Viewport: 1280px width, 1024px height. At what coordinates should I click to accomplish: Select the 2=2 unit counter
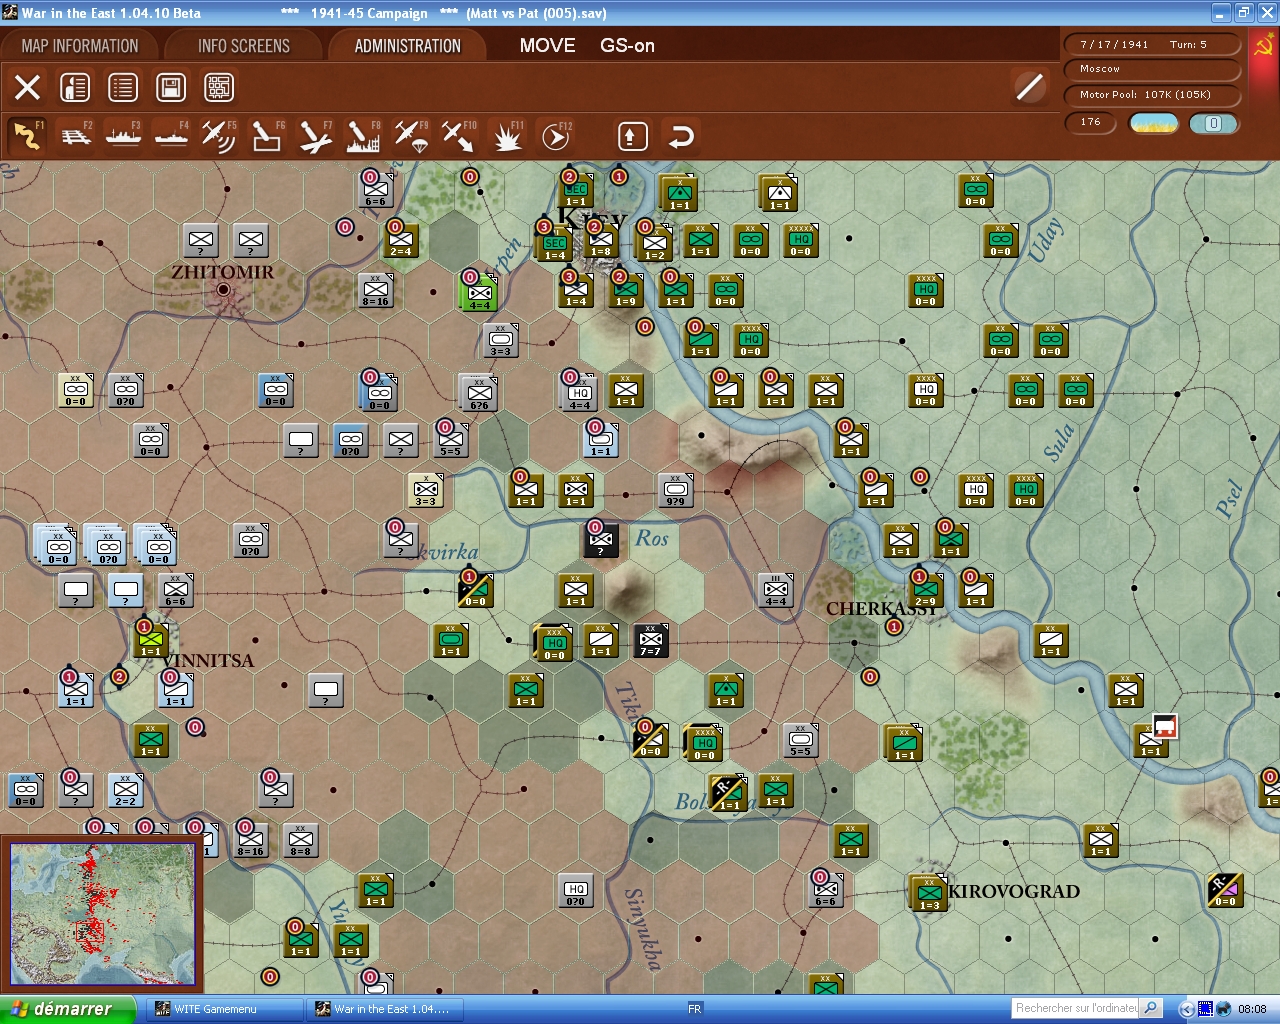(125, 790)
